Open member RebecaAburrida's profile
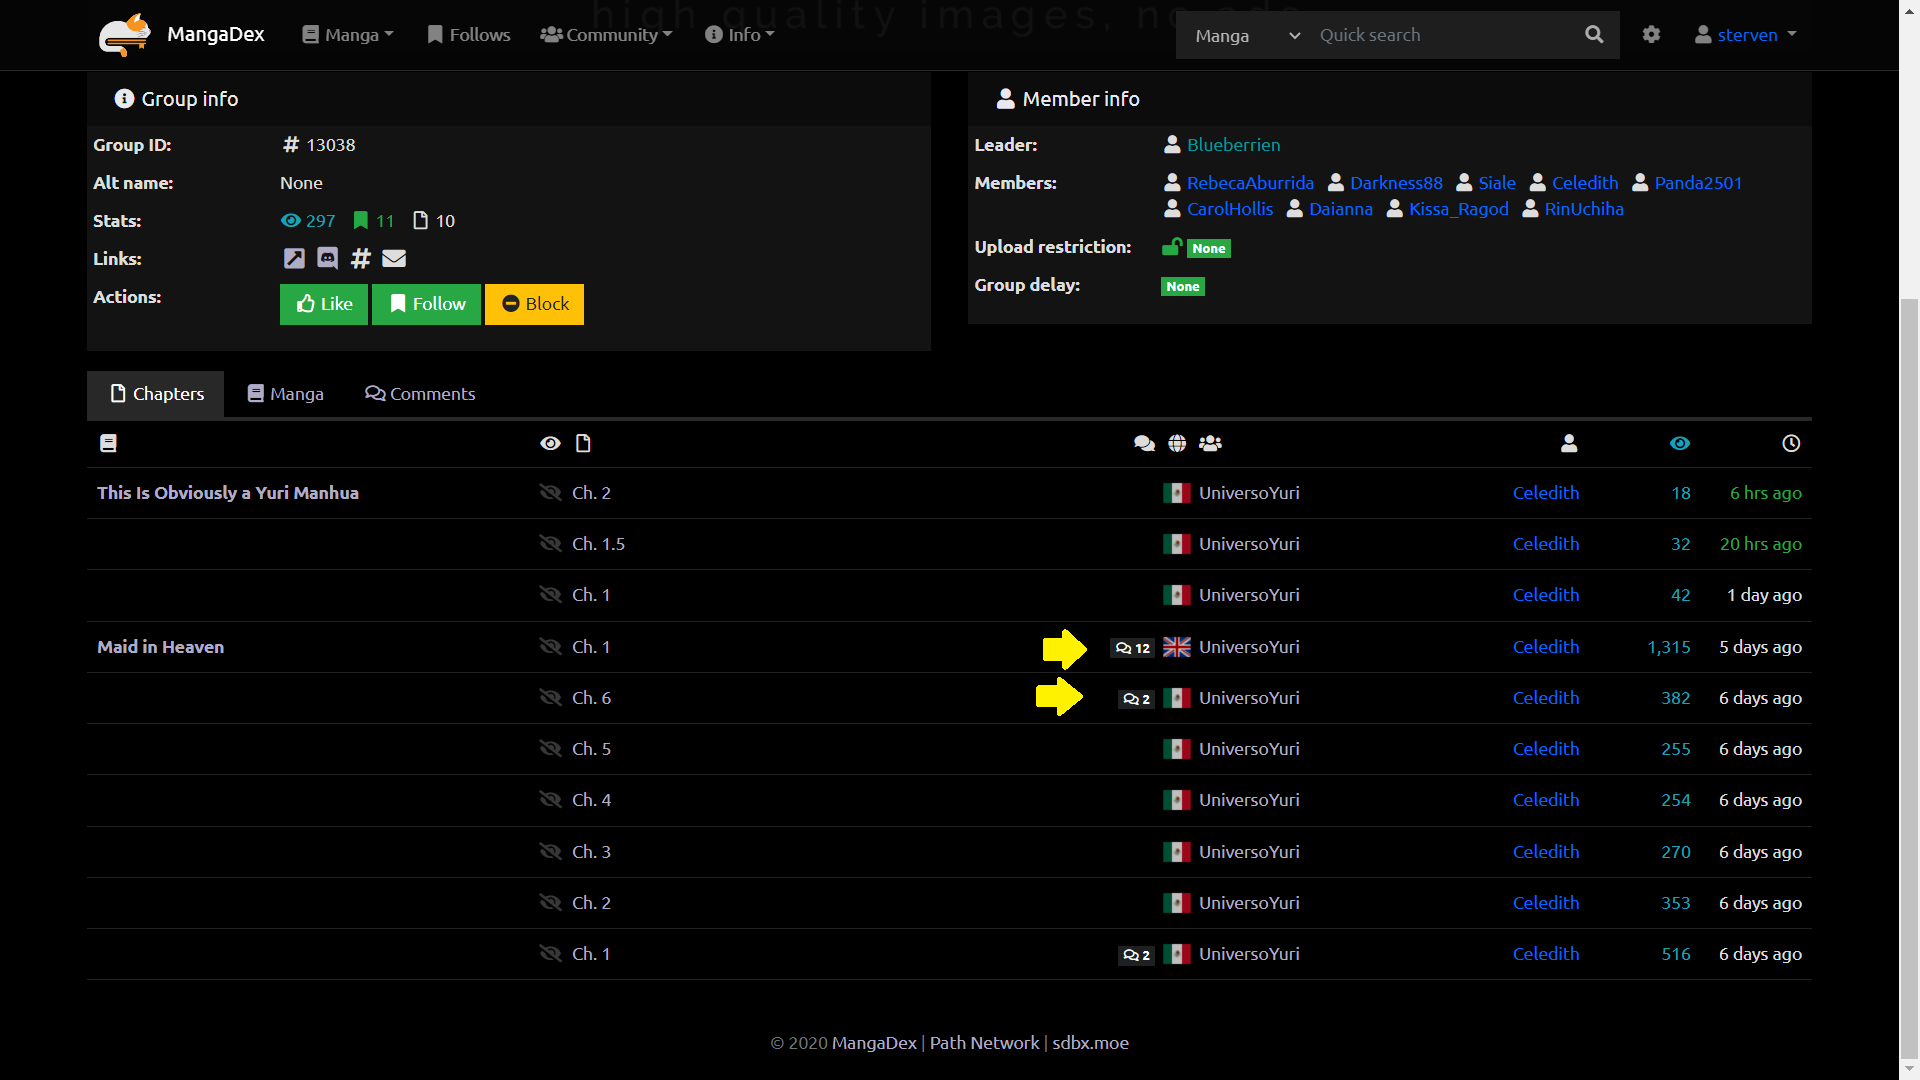Screen dimensions: 1920x1080 pyautogui.click(x=1250, y=183)
